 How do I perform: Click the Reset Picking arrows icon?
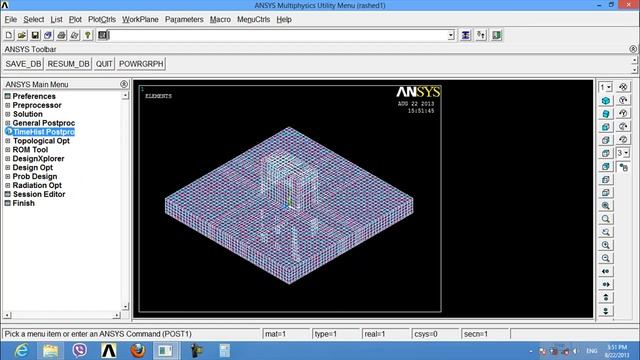point(481,35)
